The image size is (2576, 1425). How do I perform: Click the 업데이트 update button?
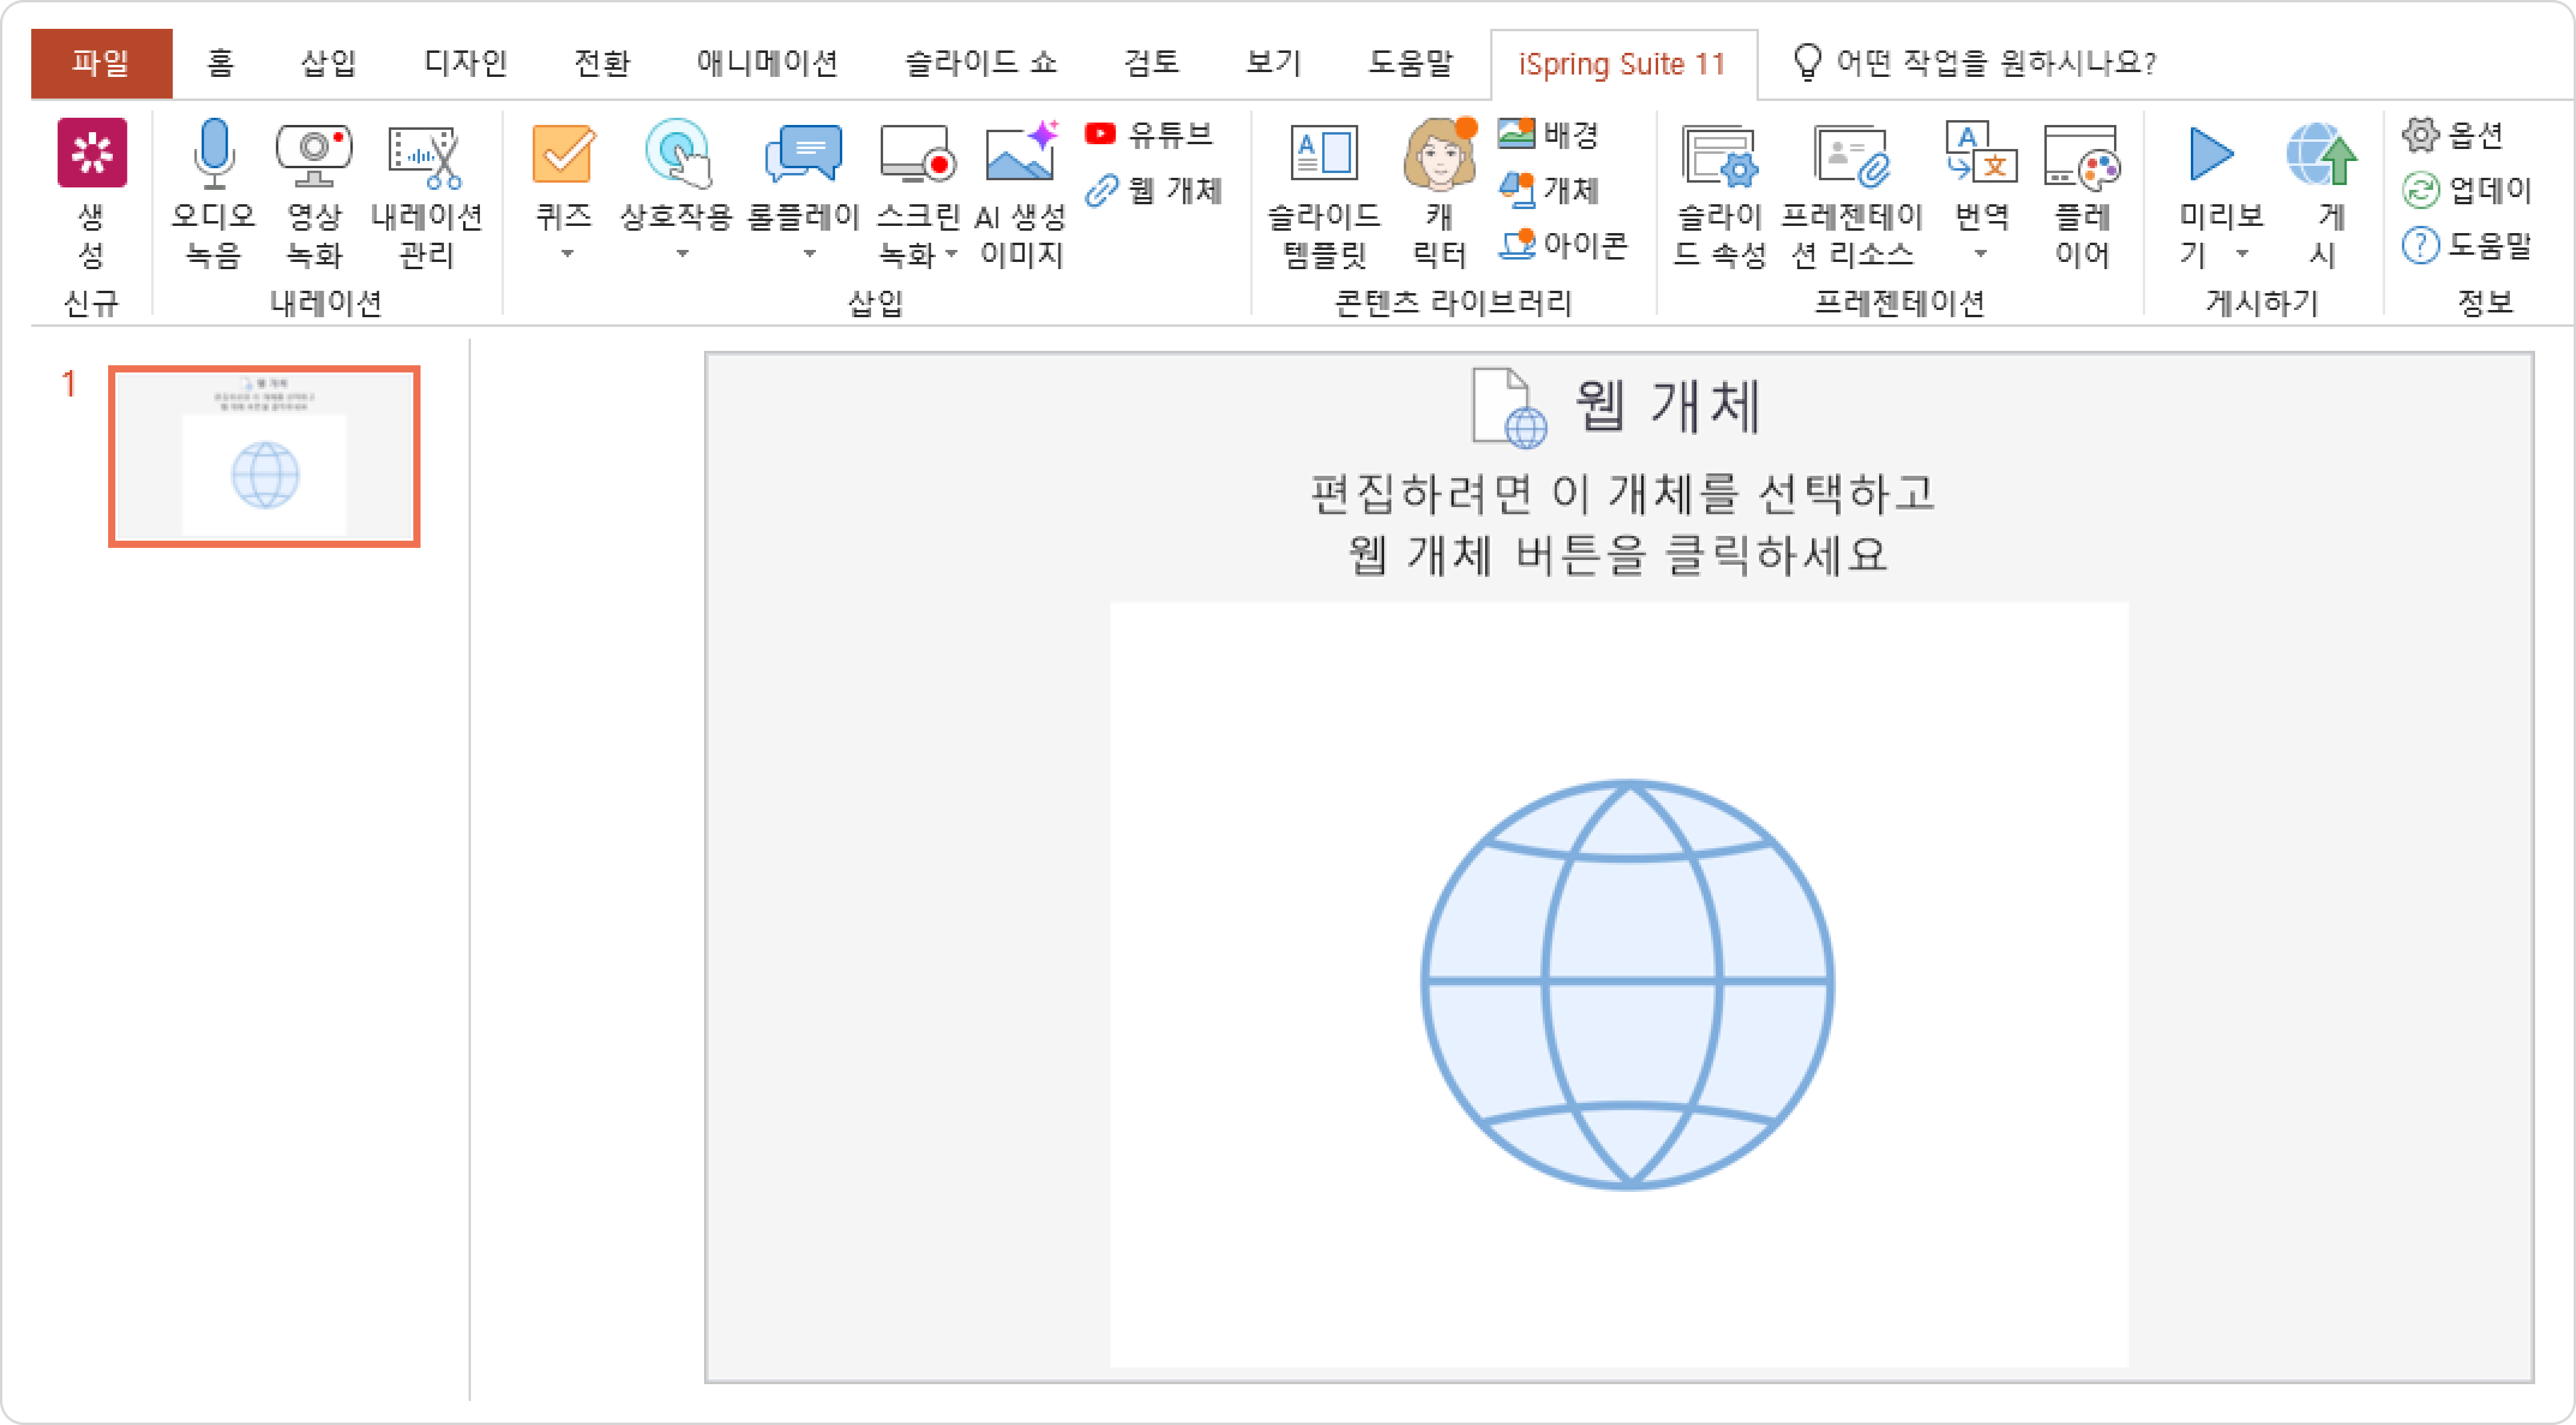coord(2466,190)
